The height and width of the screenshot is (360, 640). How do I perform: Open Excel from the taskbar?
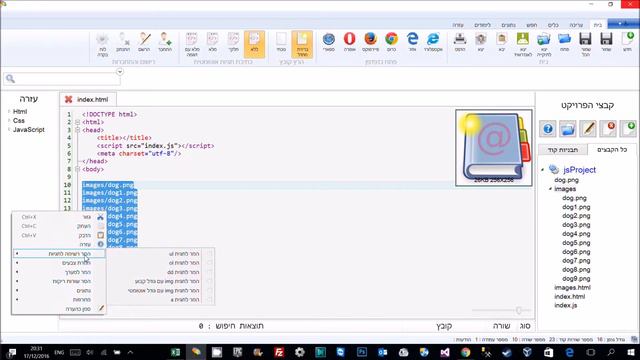[176, 352]
